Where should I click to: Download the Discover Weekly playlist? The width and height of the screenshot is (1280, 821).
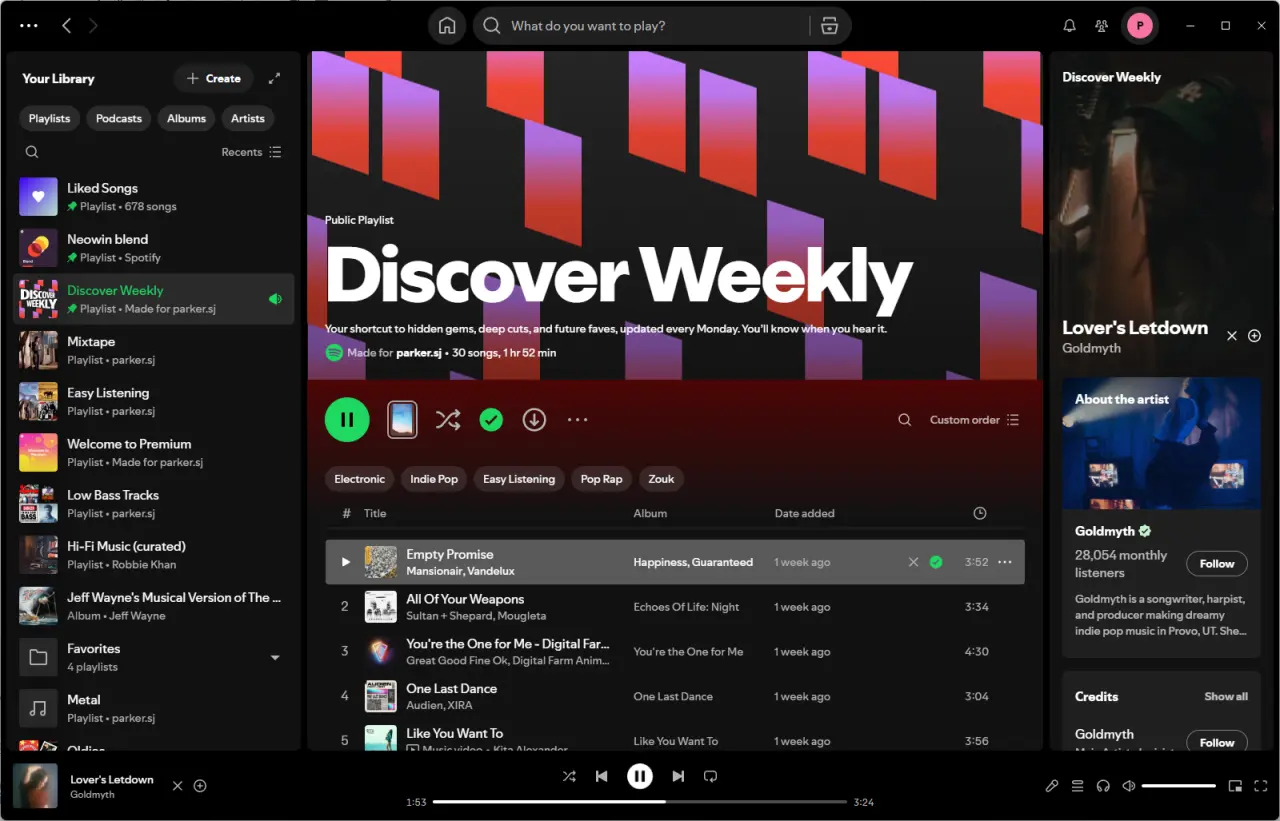click(534, 420)
